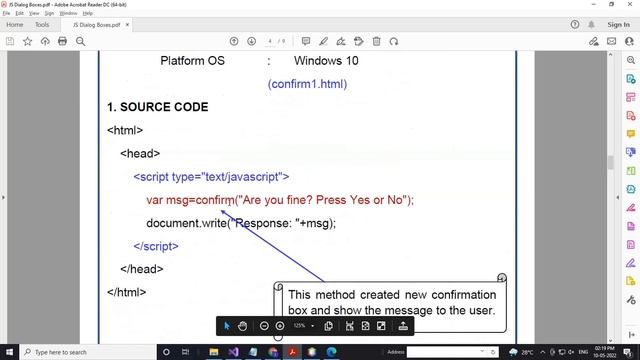
Task: Click the fit width scrolling icon
Action: [x=350, y=326]
